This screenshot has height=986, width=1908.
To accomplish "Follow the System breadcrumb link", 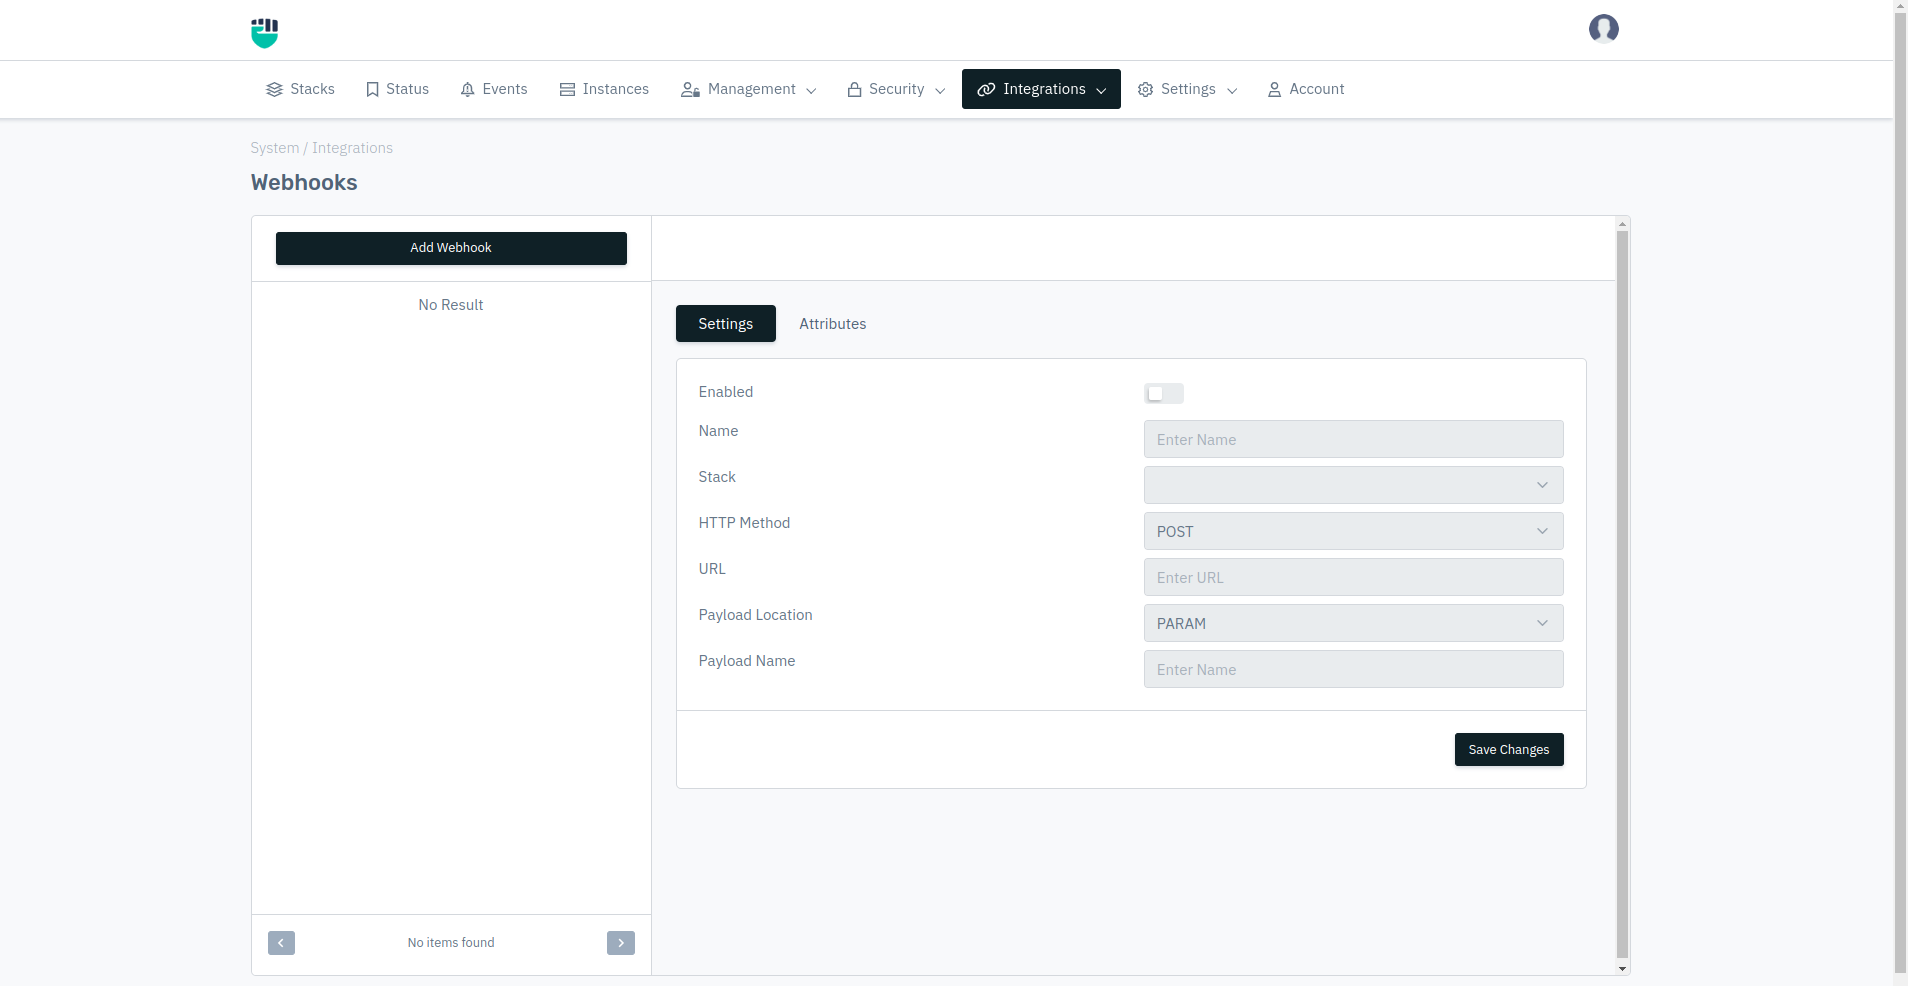I will point(275,148).
